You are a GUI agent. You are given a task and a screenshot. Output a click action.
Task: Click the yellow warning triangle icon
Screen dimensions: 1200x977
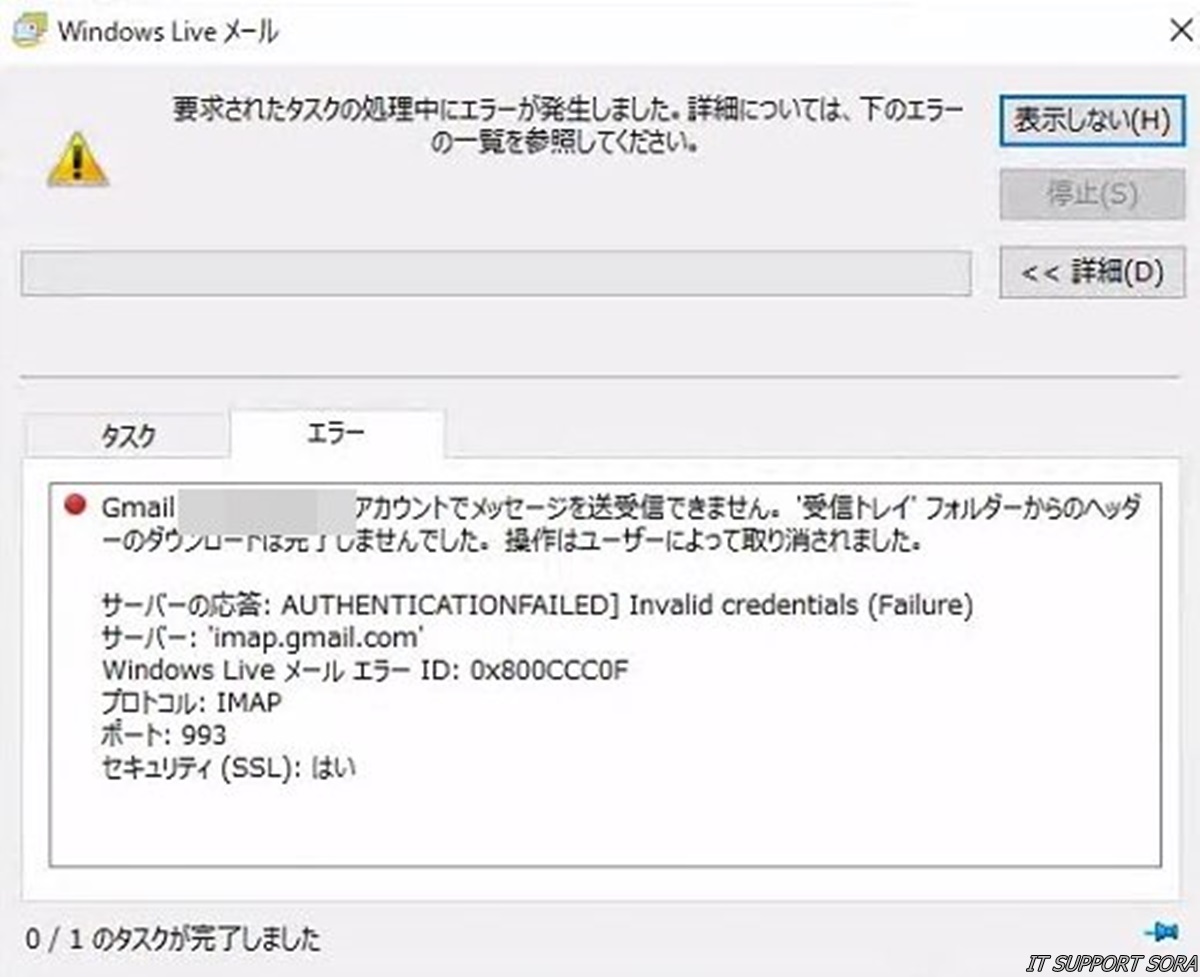coord(77,160)
